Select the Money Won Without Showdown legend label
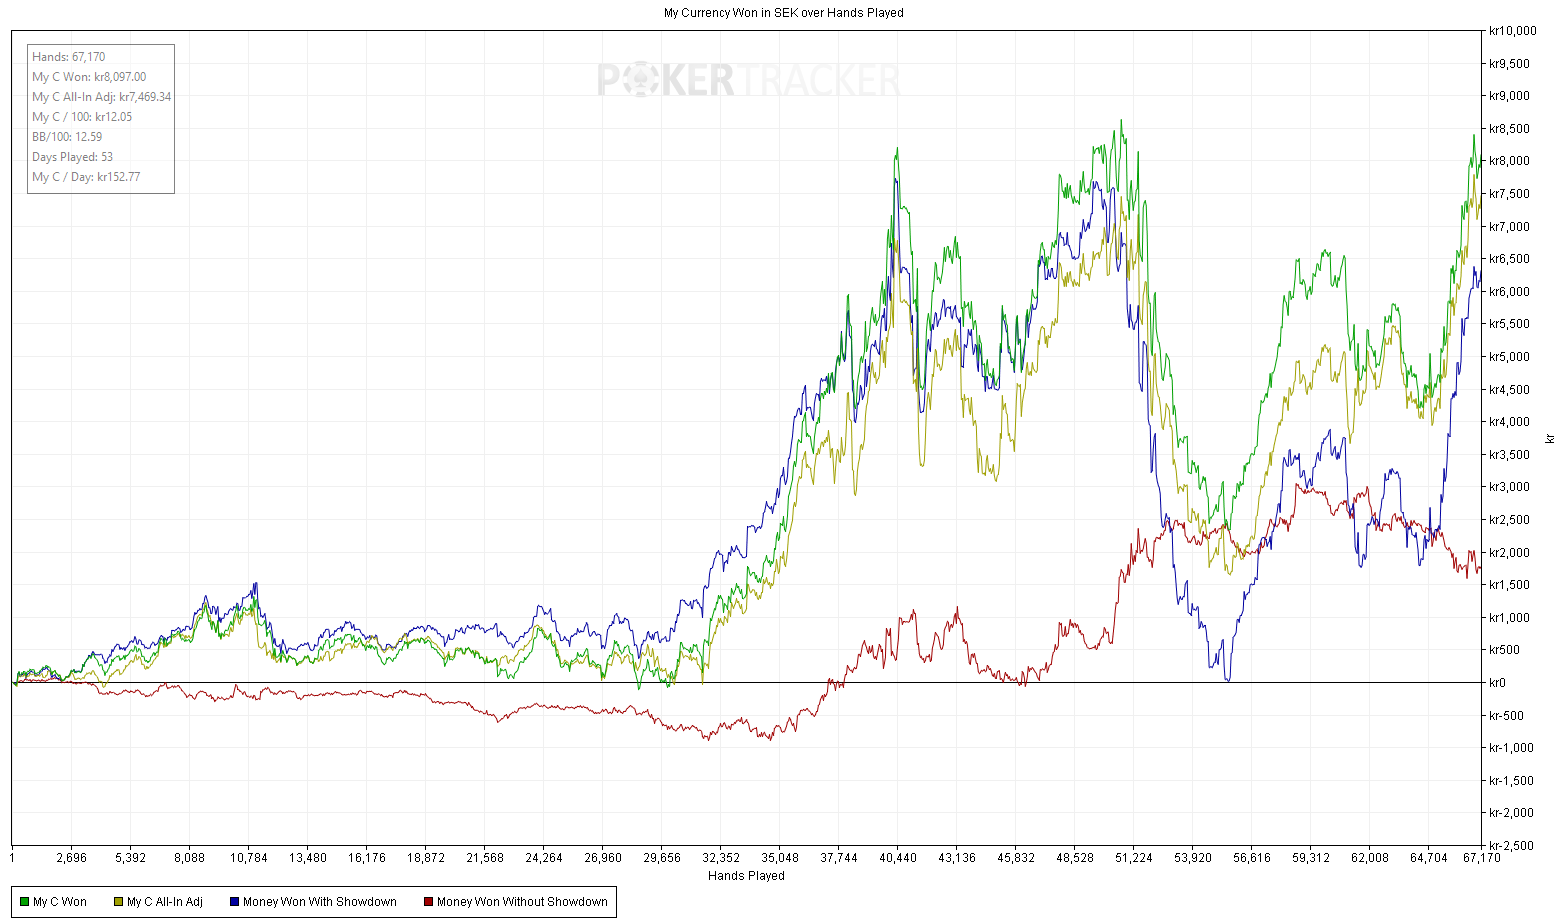1554x922 pixels. (x=522, y=902)
